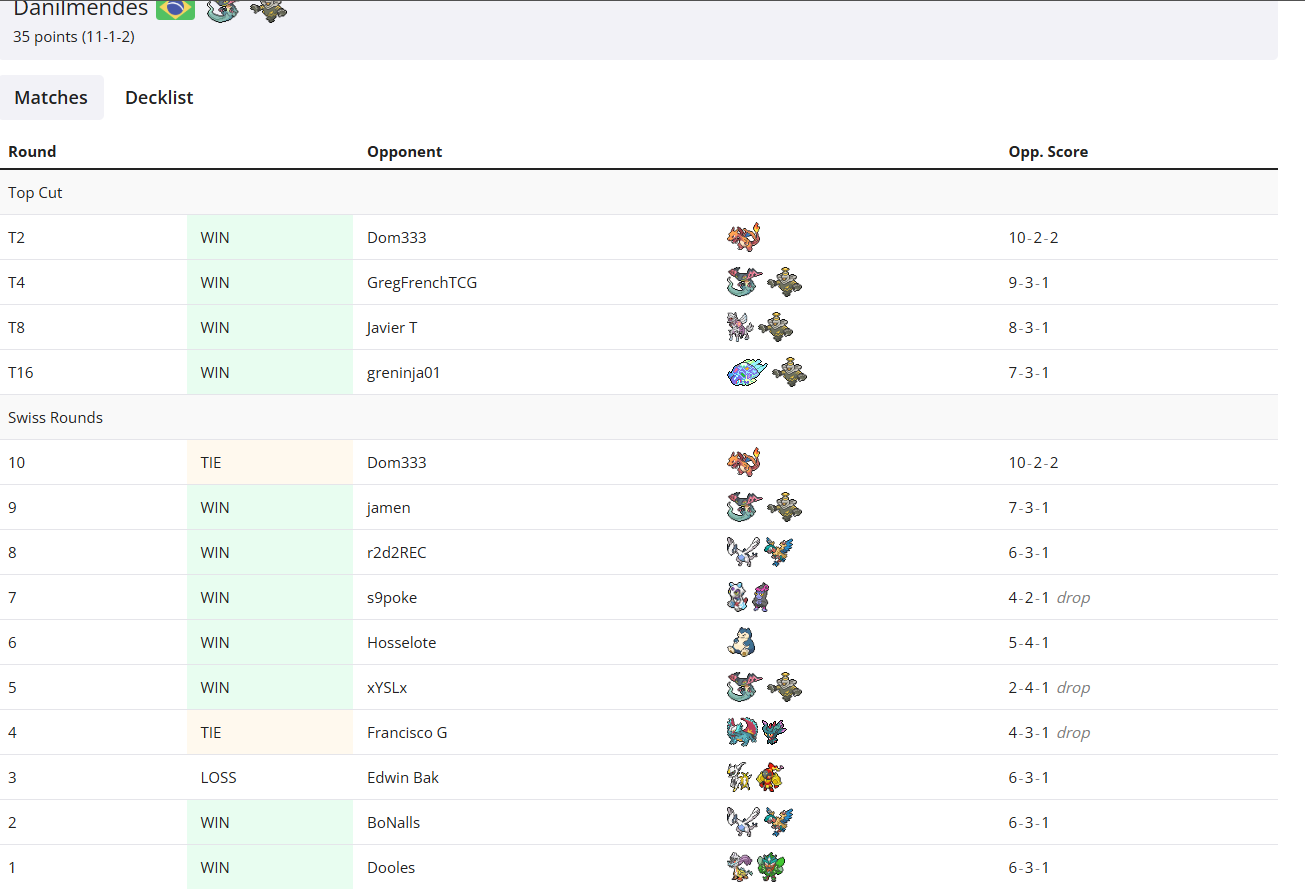This screenshot has width=1305, height=889.
Task: Click first deck icon in Javier T row
Action: click(x=739, y=327)
